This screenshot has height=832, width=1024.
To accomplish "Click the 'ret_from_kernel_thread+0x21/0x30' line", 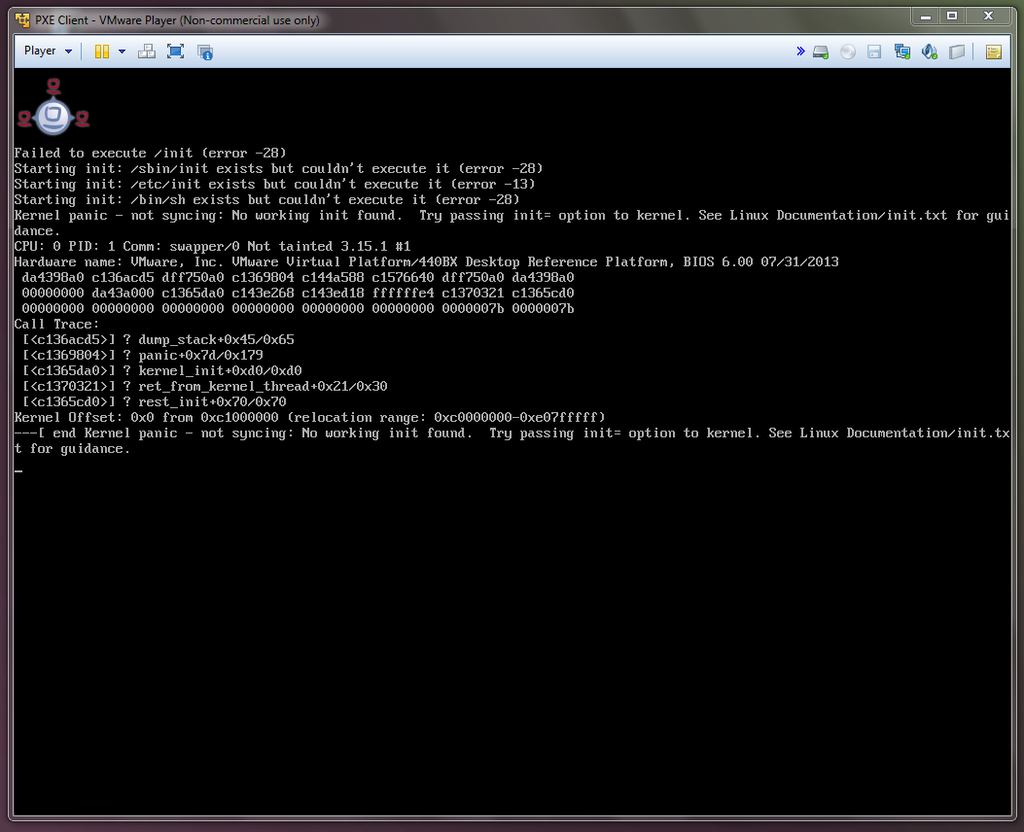I will click(204, 386).
